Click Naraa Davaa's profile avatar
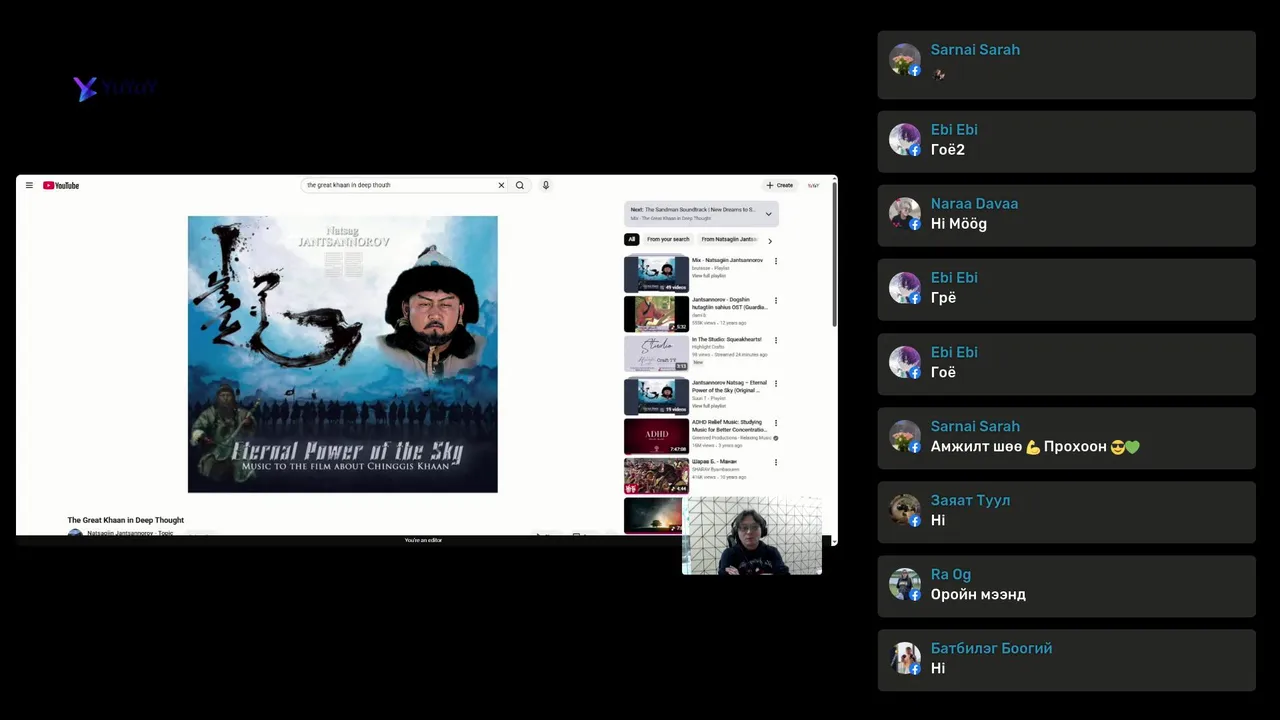Image resolution: width=1280 pixels, height=720 pixels. click(x=905, y=214)
